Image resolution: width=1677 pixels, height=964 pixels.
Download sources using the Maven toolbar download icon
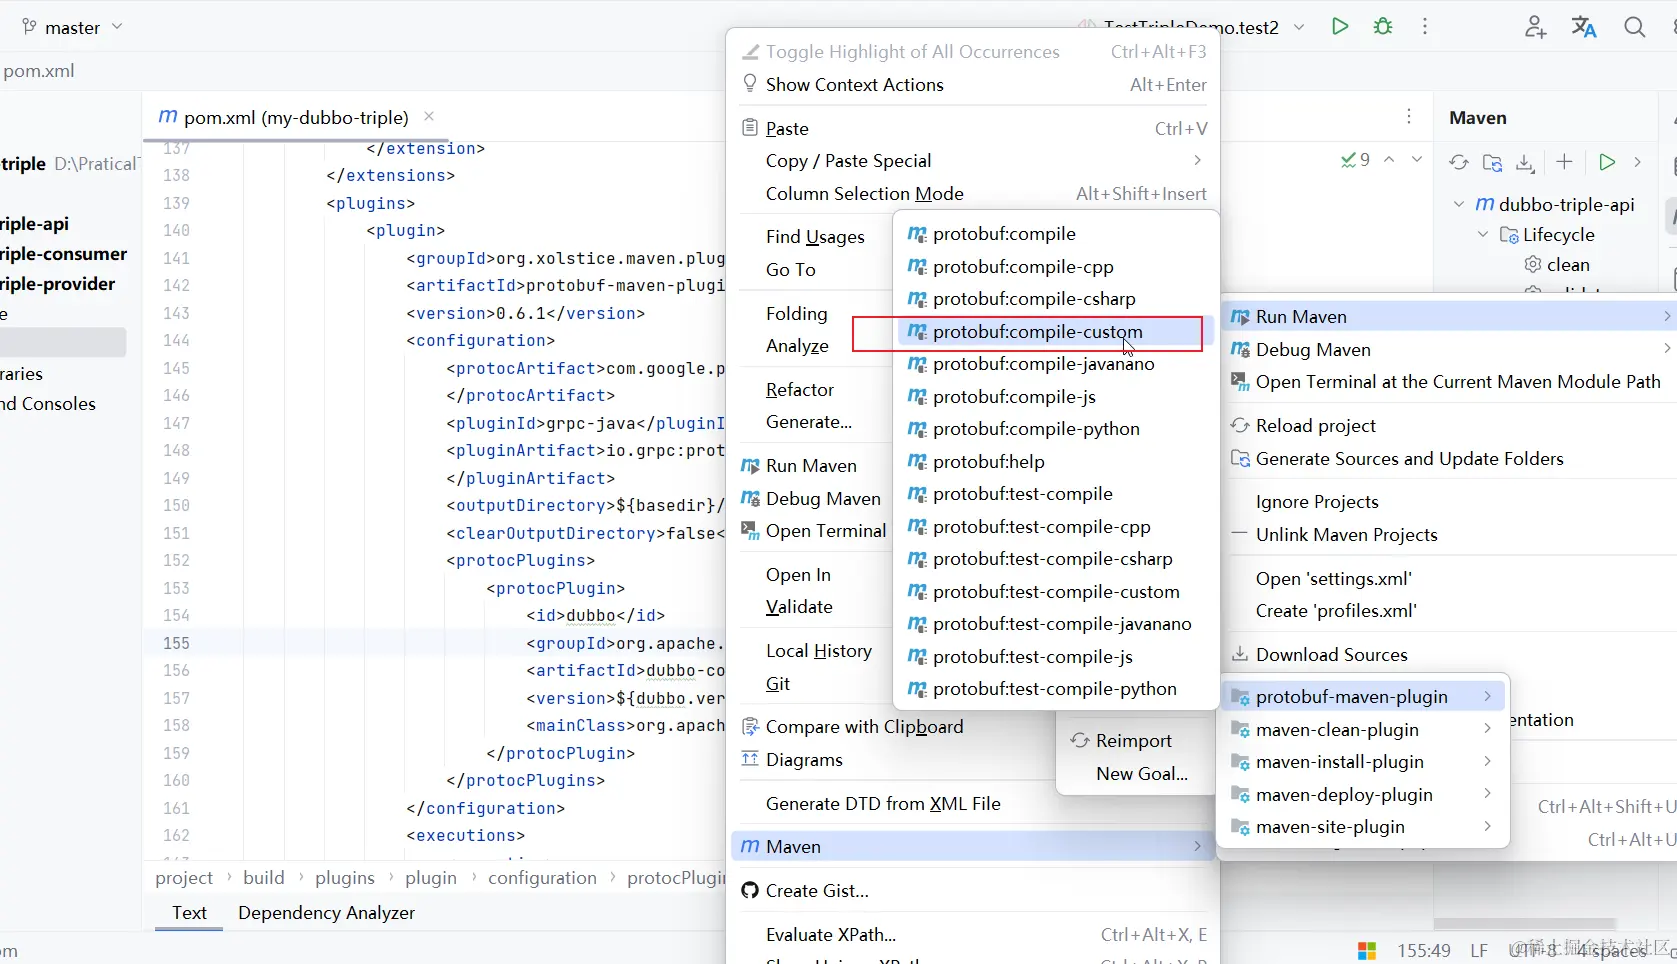tap(1525, 162)
